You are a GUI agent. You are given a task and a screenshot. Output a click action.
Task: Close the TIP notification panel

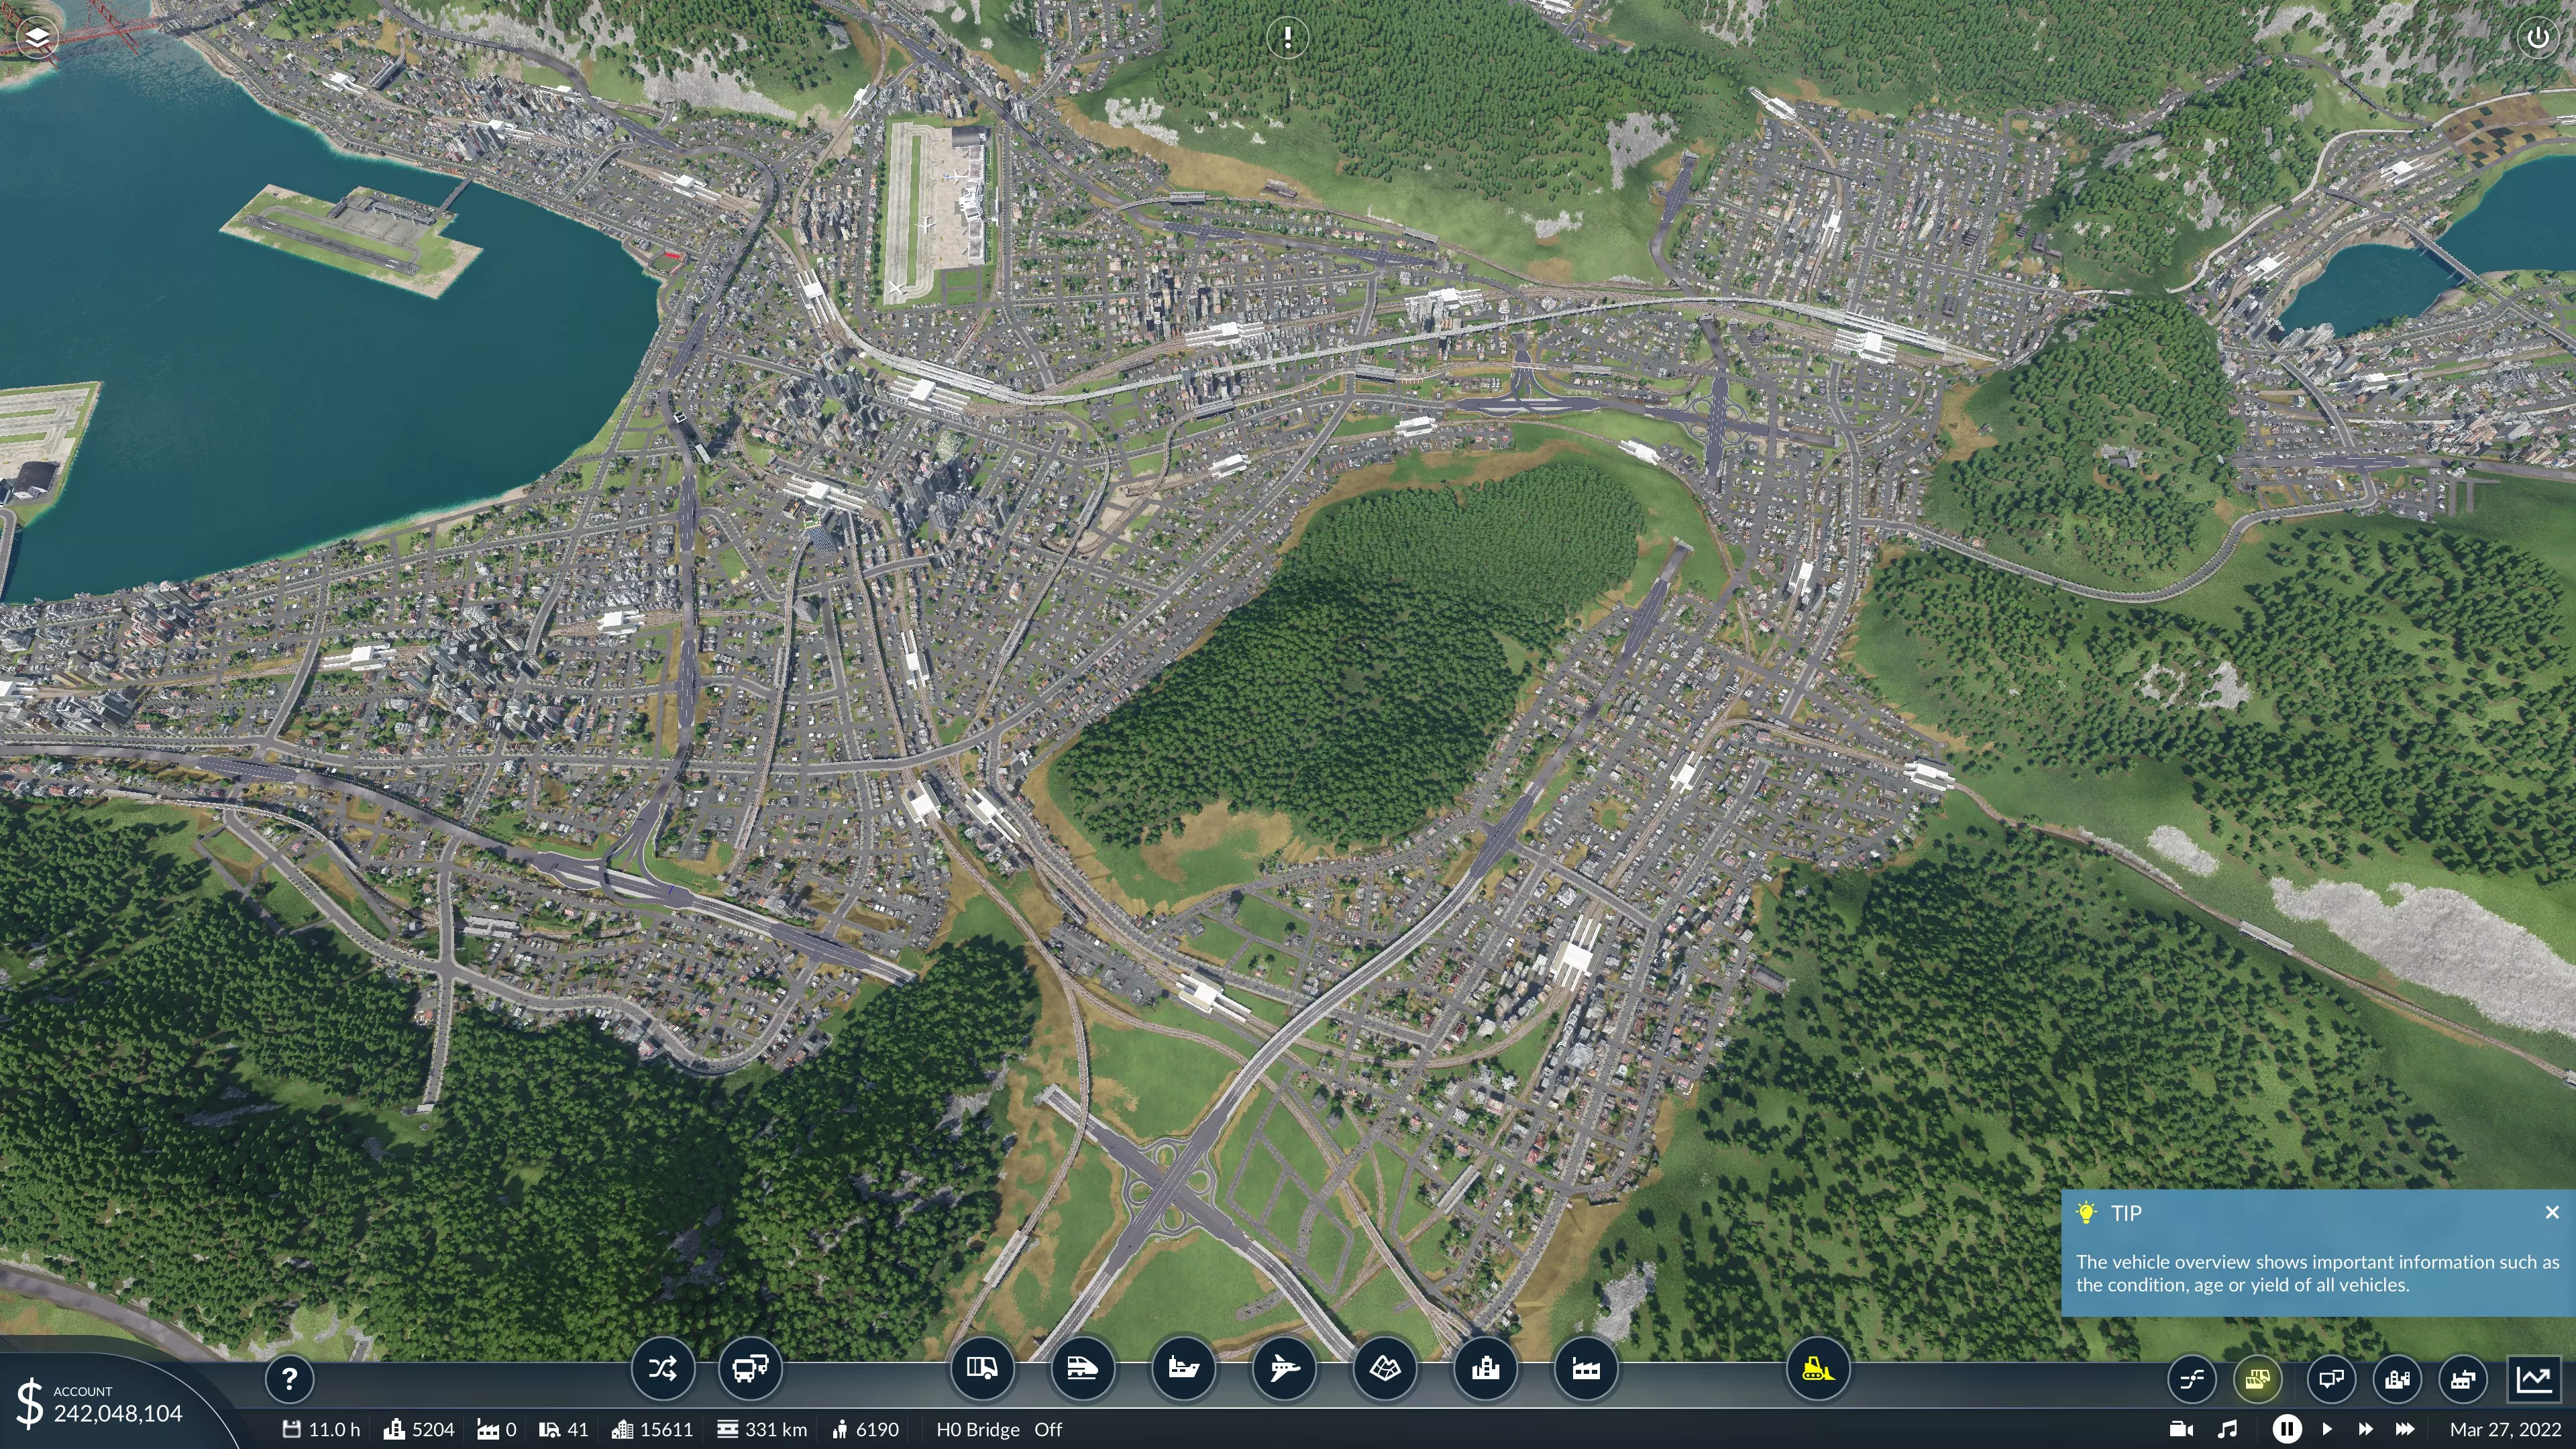point(2551,1212)
